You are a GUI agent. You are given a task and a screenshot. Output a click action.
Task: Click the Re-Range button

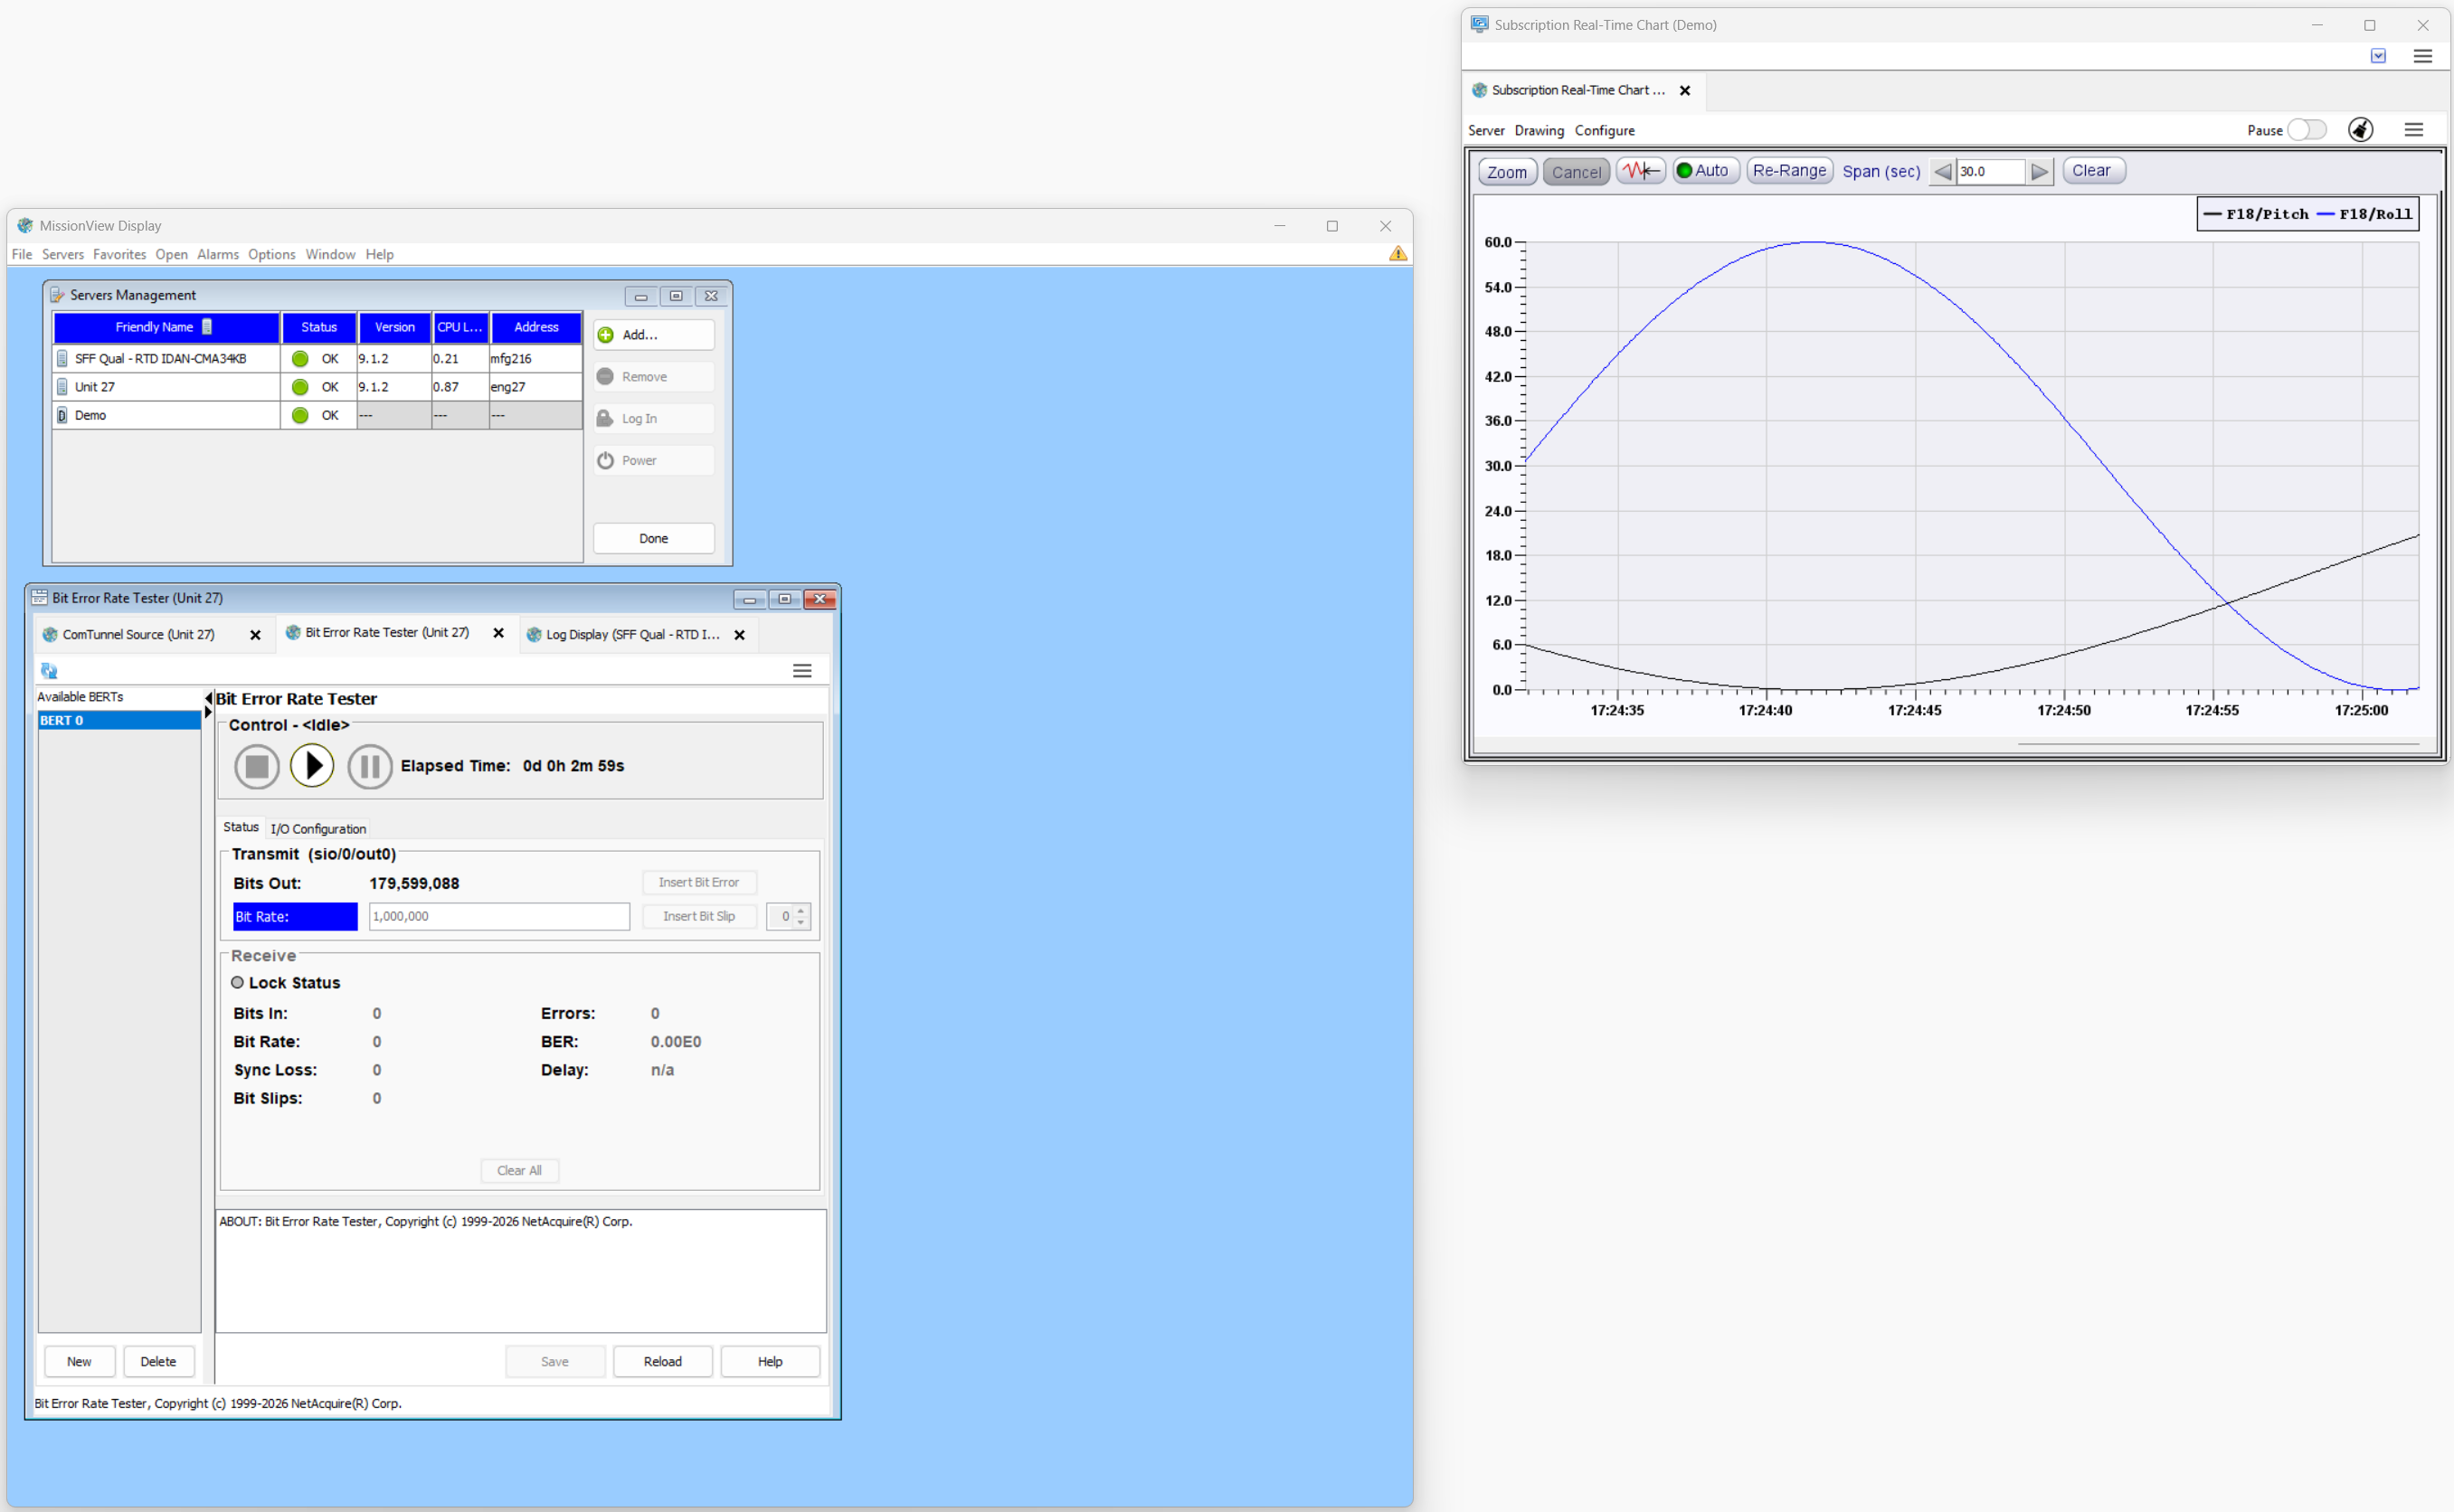click(1788, 171)
